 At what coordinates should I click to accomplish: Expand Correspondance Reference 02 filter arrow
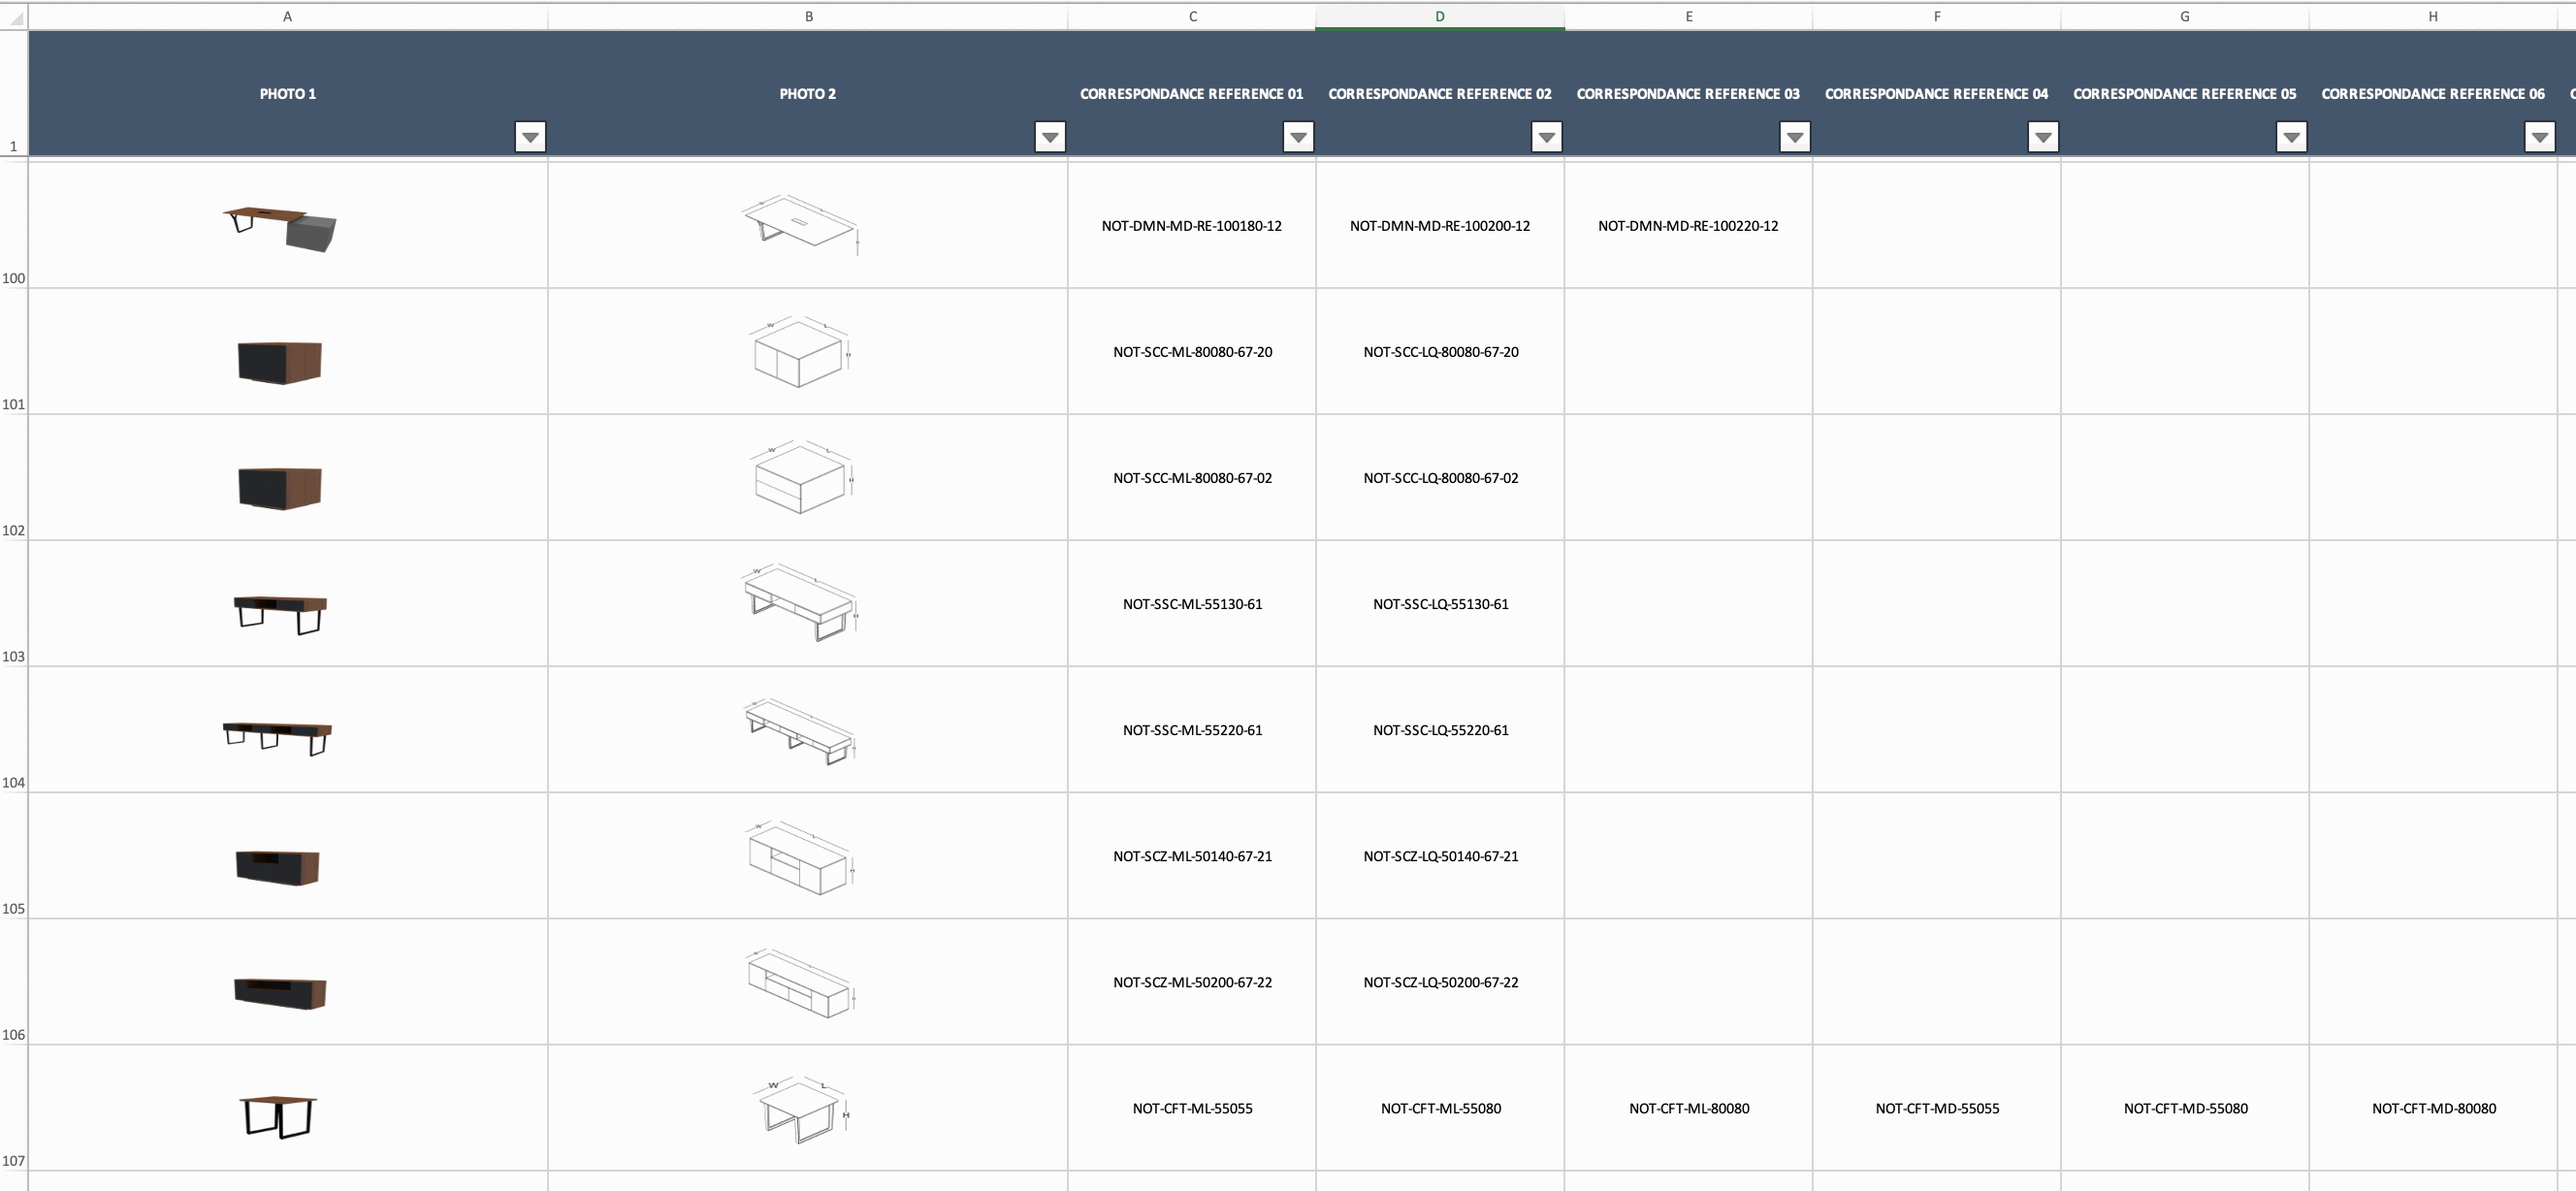point(1546,137)
